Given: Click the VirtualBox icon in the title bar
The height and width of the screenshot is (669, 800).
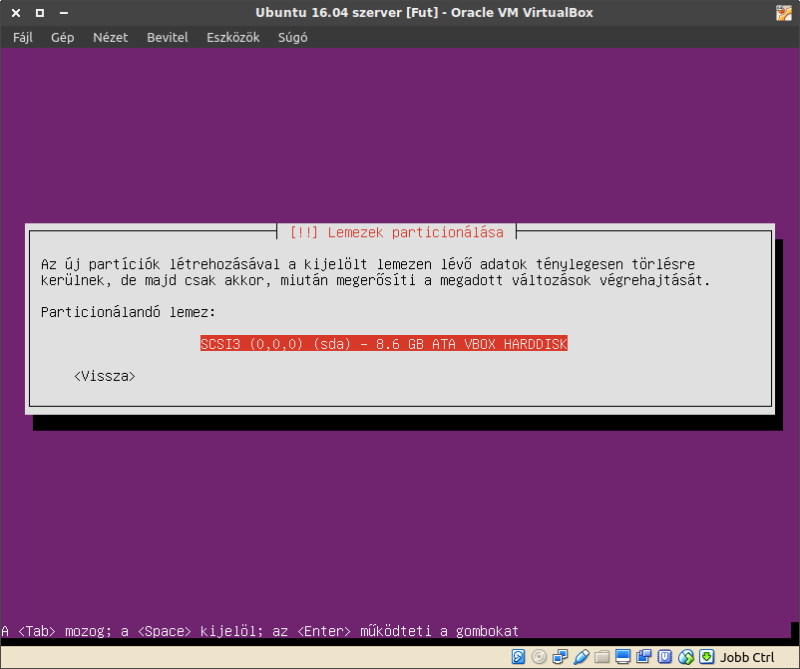Looking at the screenshot, I should coord(784,13).
